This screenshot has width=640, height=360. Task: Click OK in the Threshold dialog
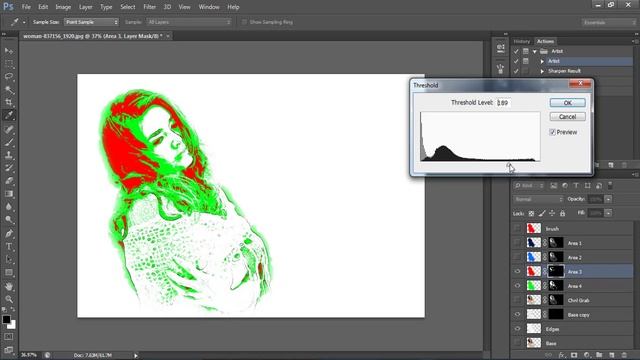pyautogui.click(x=567, y=103)
